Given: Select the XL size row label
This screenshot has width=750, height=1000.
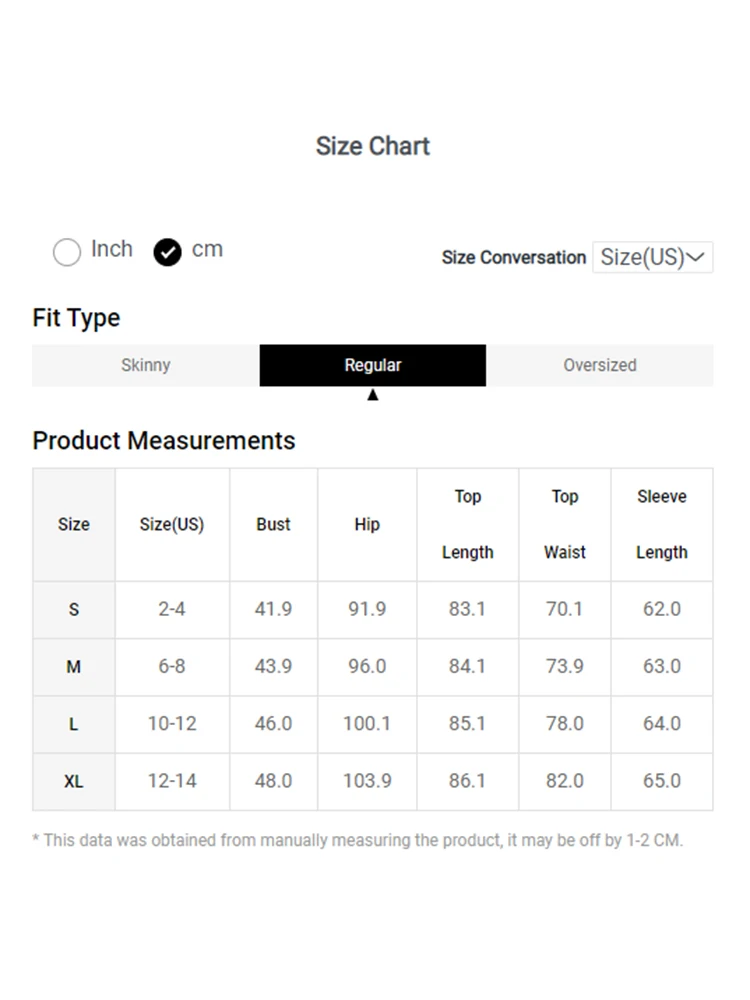Looking at the screenshot, I should (74, 782).
